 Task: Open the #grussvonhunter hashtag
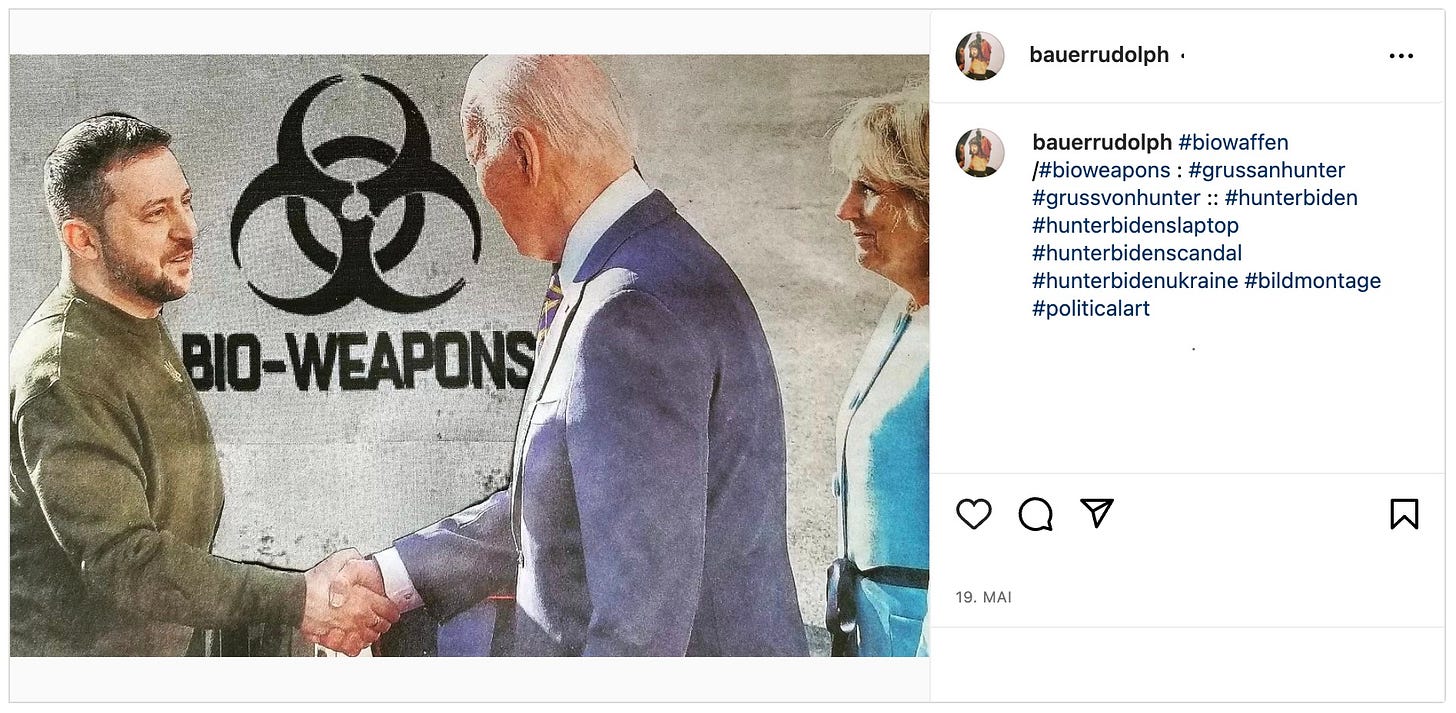pos(1116,198)
